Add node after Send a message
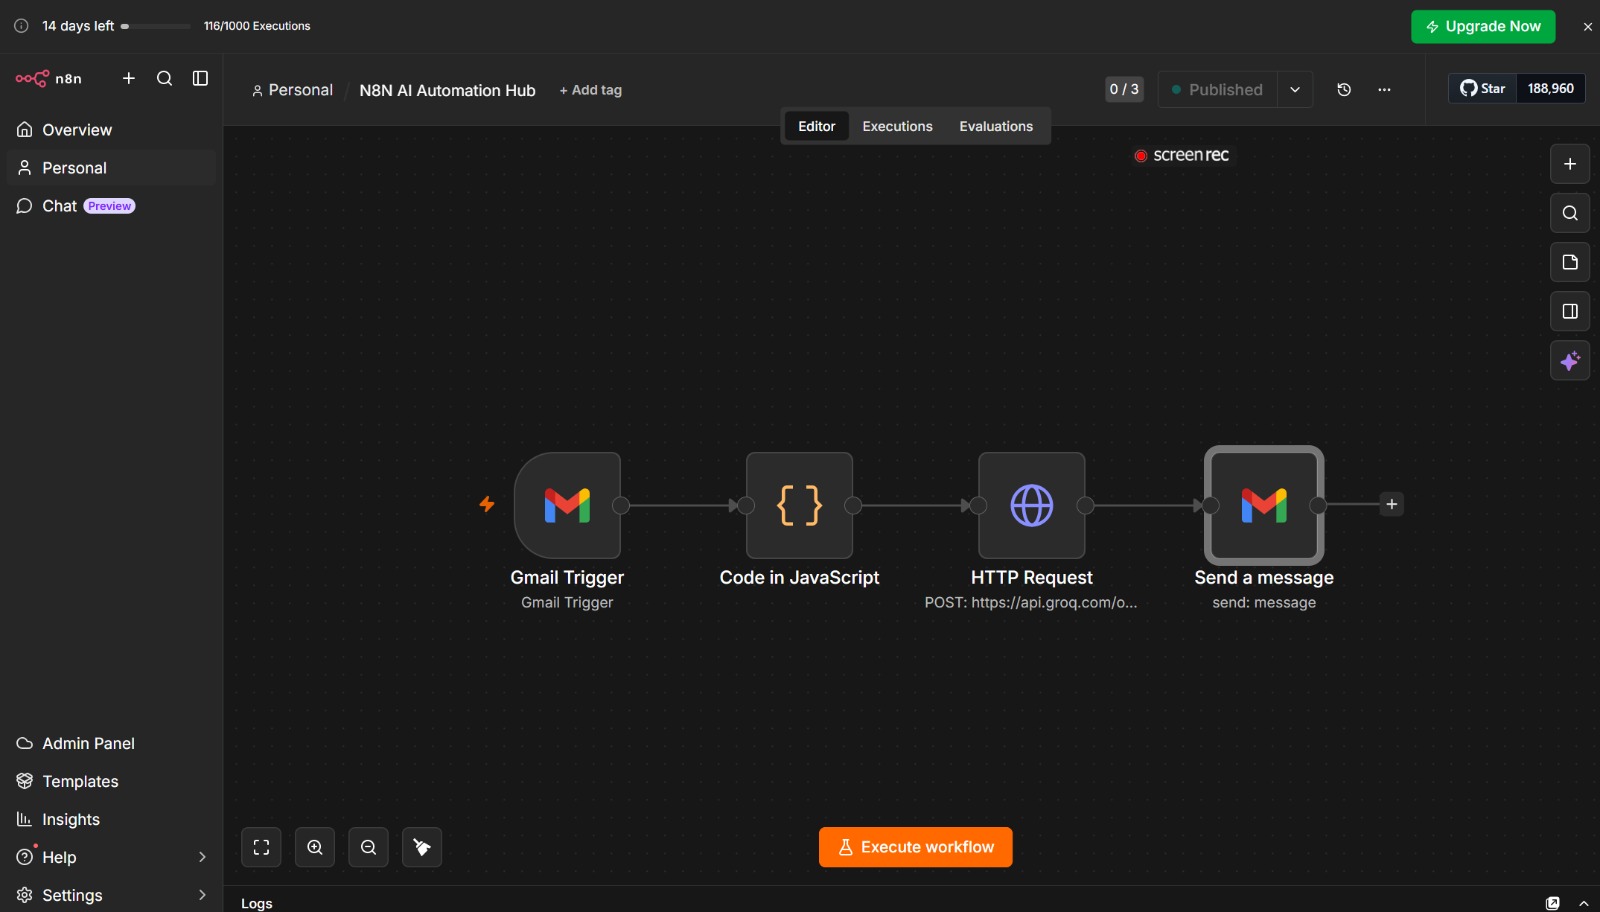The height and width of the screenshot is (912, 1600). pos(1391,504)
